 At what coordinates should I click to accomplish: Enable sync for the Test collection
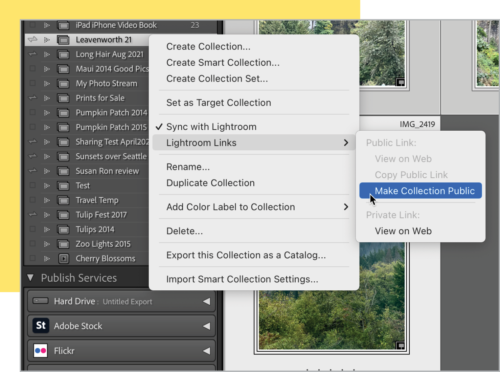click(x=33, y=185)
